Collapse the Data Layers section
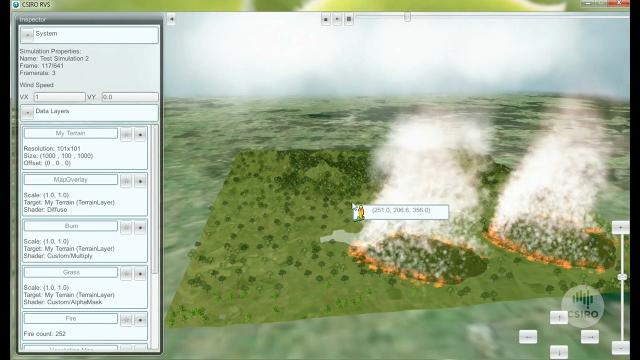640x360 pixels. pyautogui.click(x=27, y=113)
